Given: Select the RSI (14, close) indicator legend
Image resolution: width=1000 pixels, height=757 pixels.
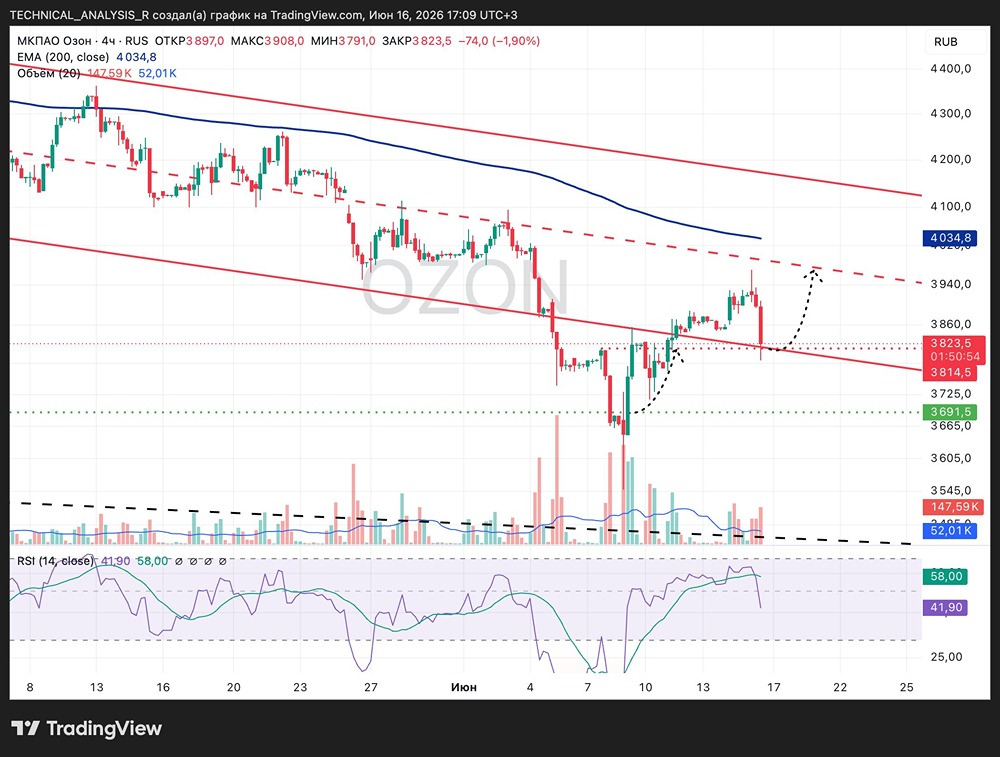Looking at the screenshot, I should [55, 561].
